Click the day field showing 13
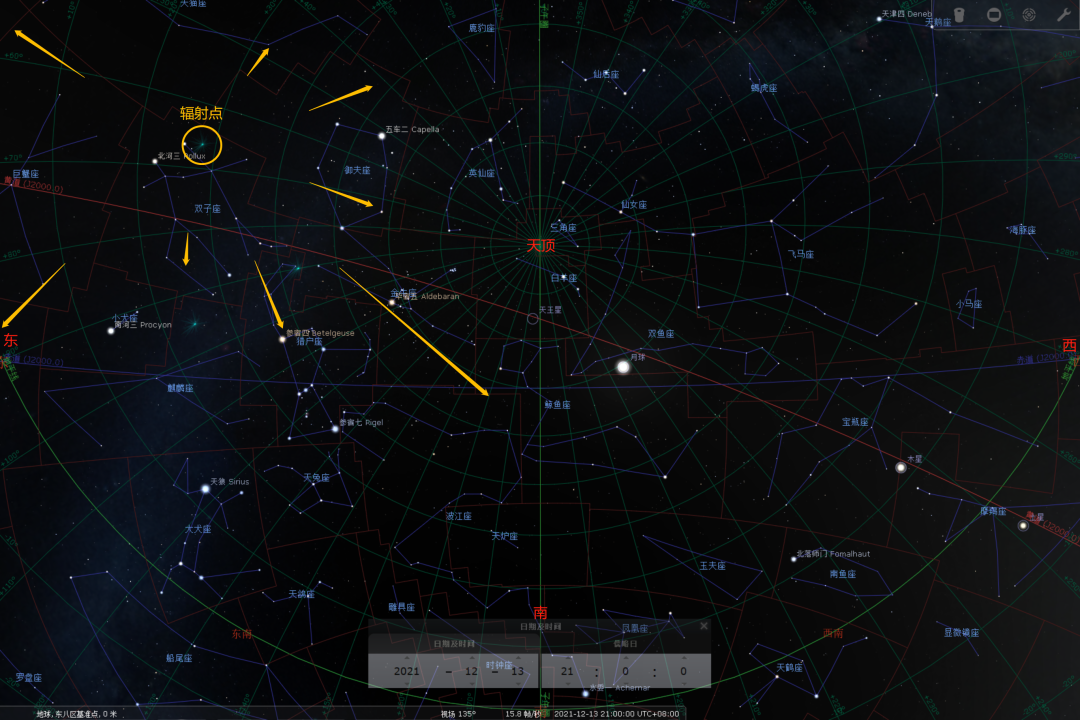Image resolution: width=1080 pixels, height=720 pixels. coord(517,671)
